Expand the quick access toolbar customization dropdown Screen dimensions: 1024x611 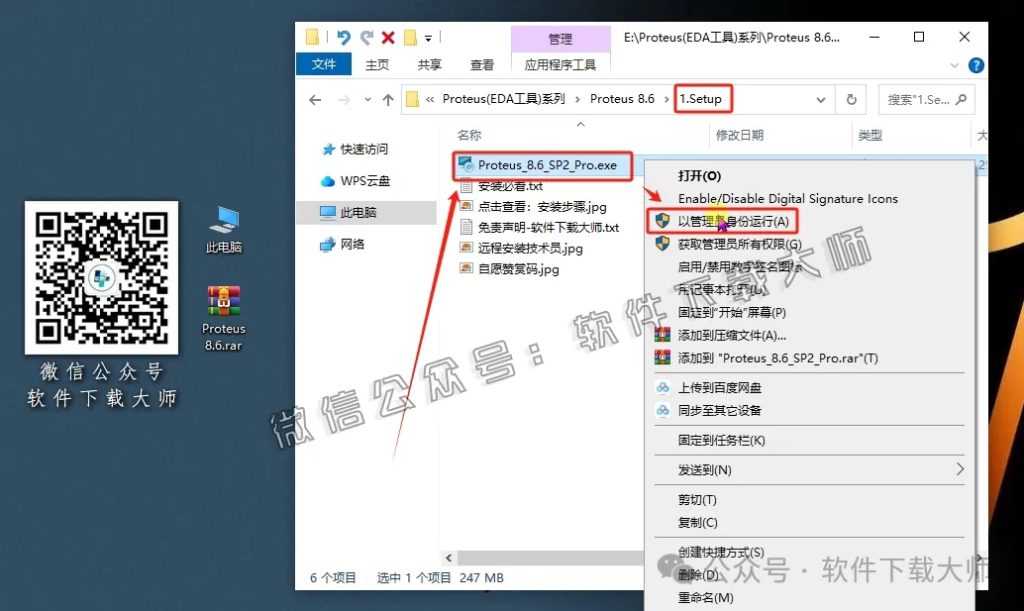(x=430, y=38)
